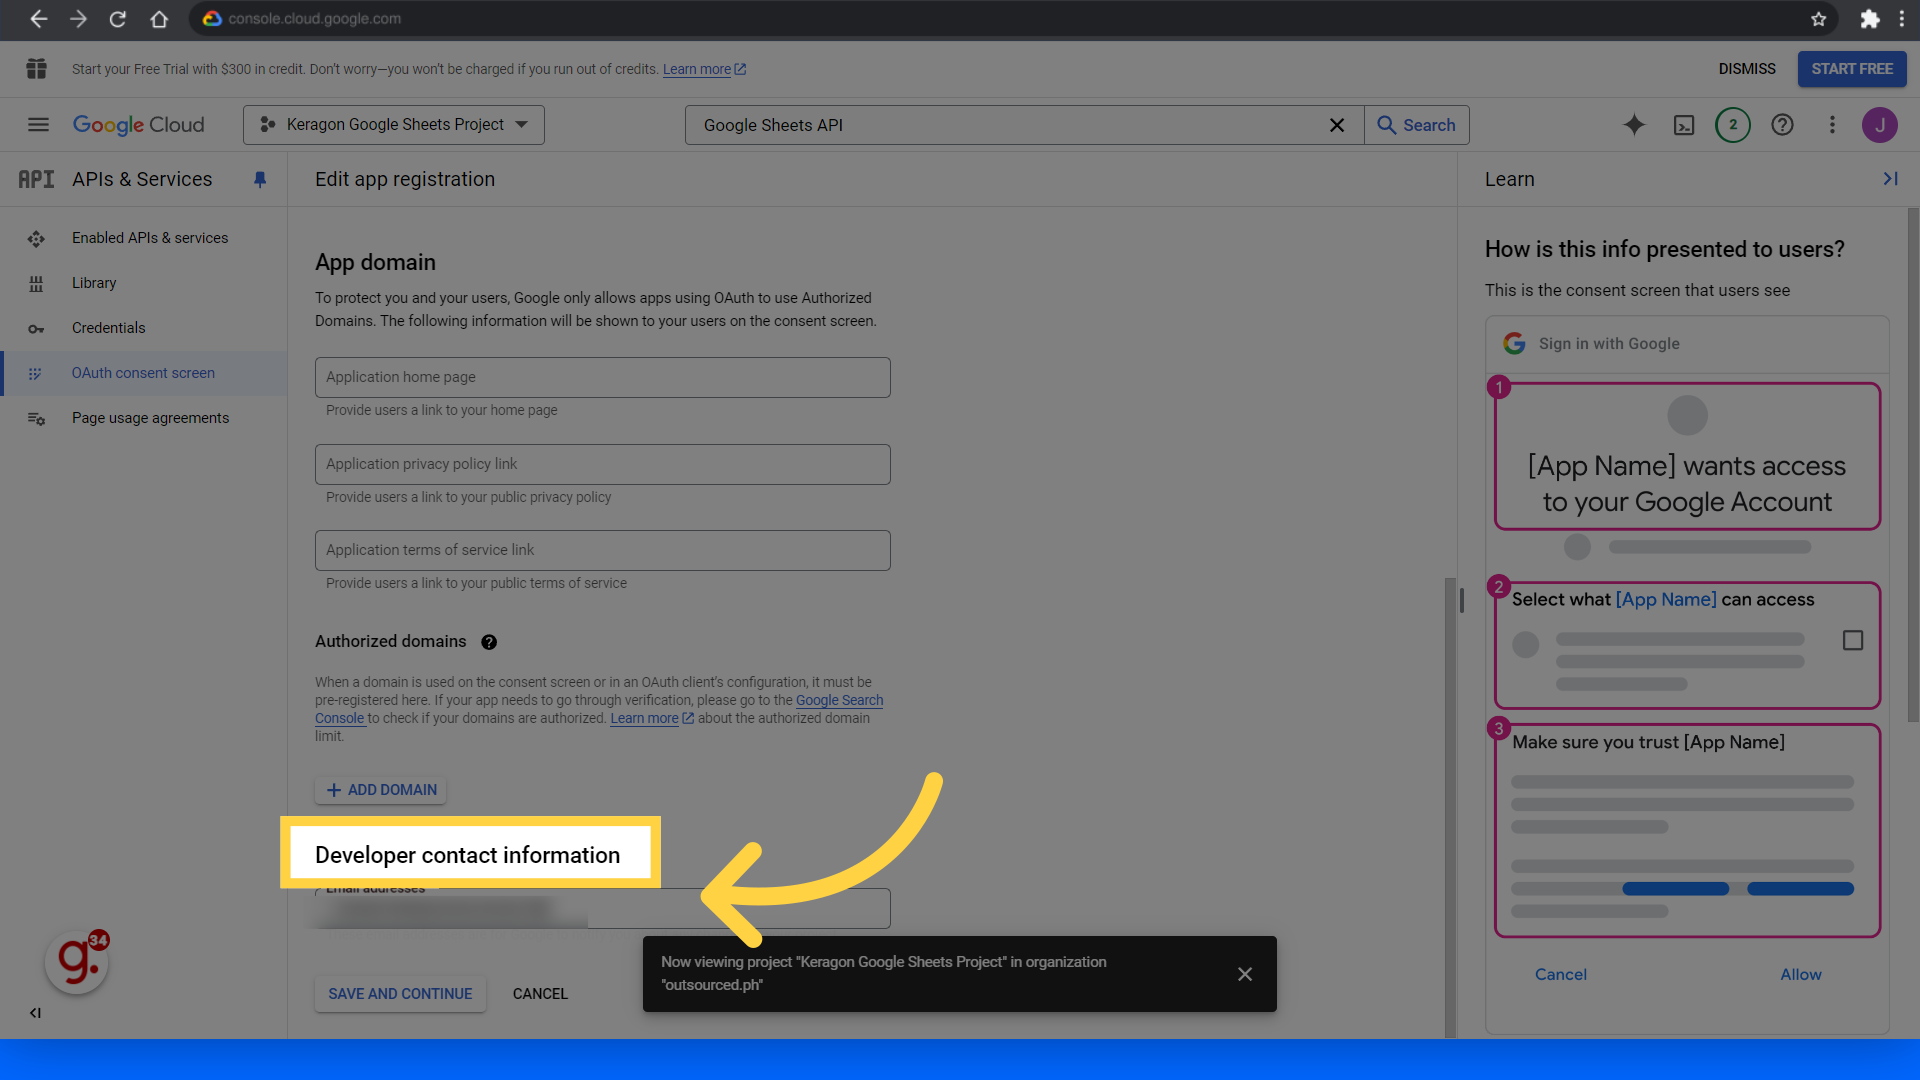Go forward with browser forward arrow
This screenshot has height=1080, width=1920.
click(78, 19)
